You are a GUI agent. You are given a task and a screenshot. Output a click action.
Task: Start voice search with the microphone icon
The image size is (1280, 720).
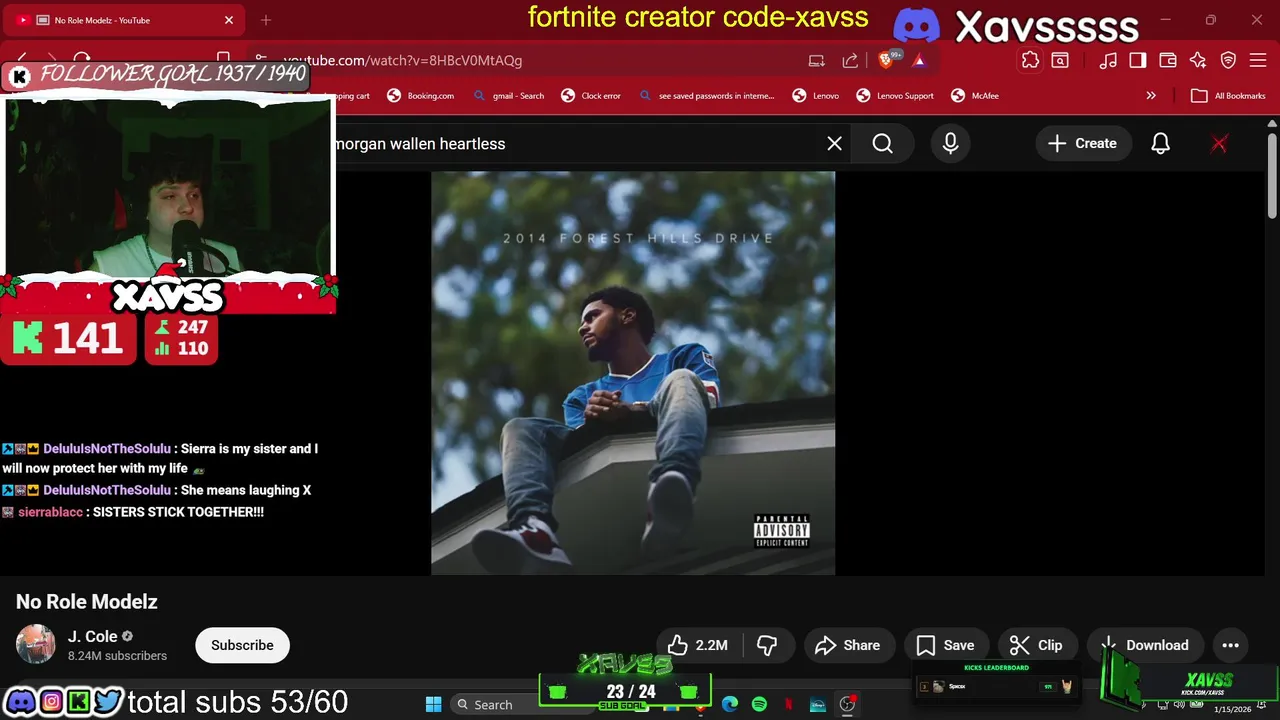950,144
